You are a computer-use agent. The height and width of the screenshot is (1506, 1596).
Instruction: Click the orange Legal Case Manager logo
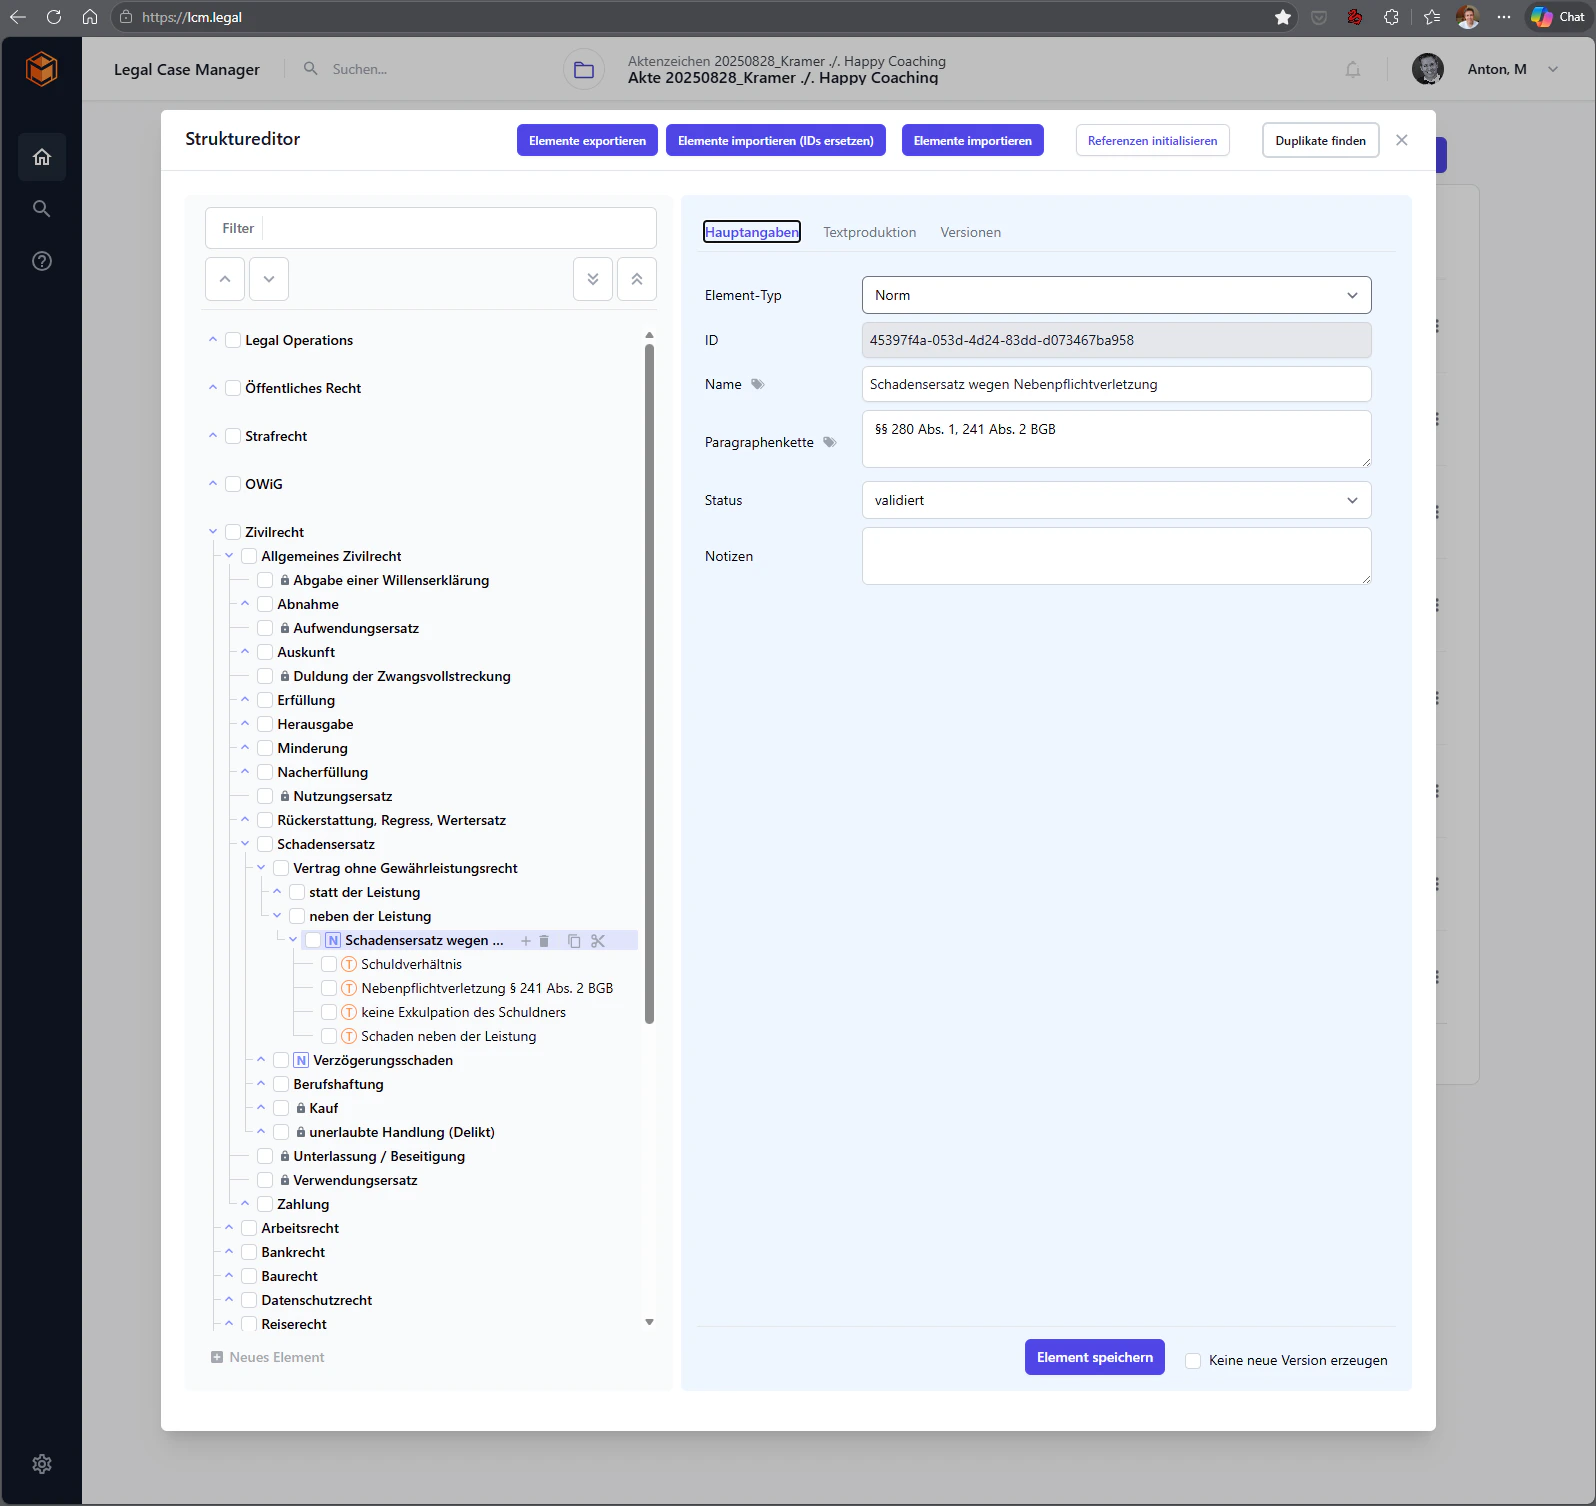[x=42, y=69]
